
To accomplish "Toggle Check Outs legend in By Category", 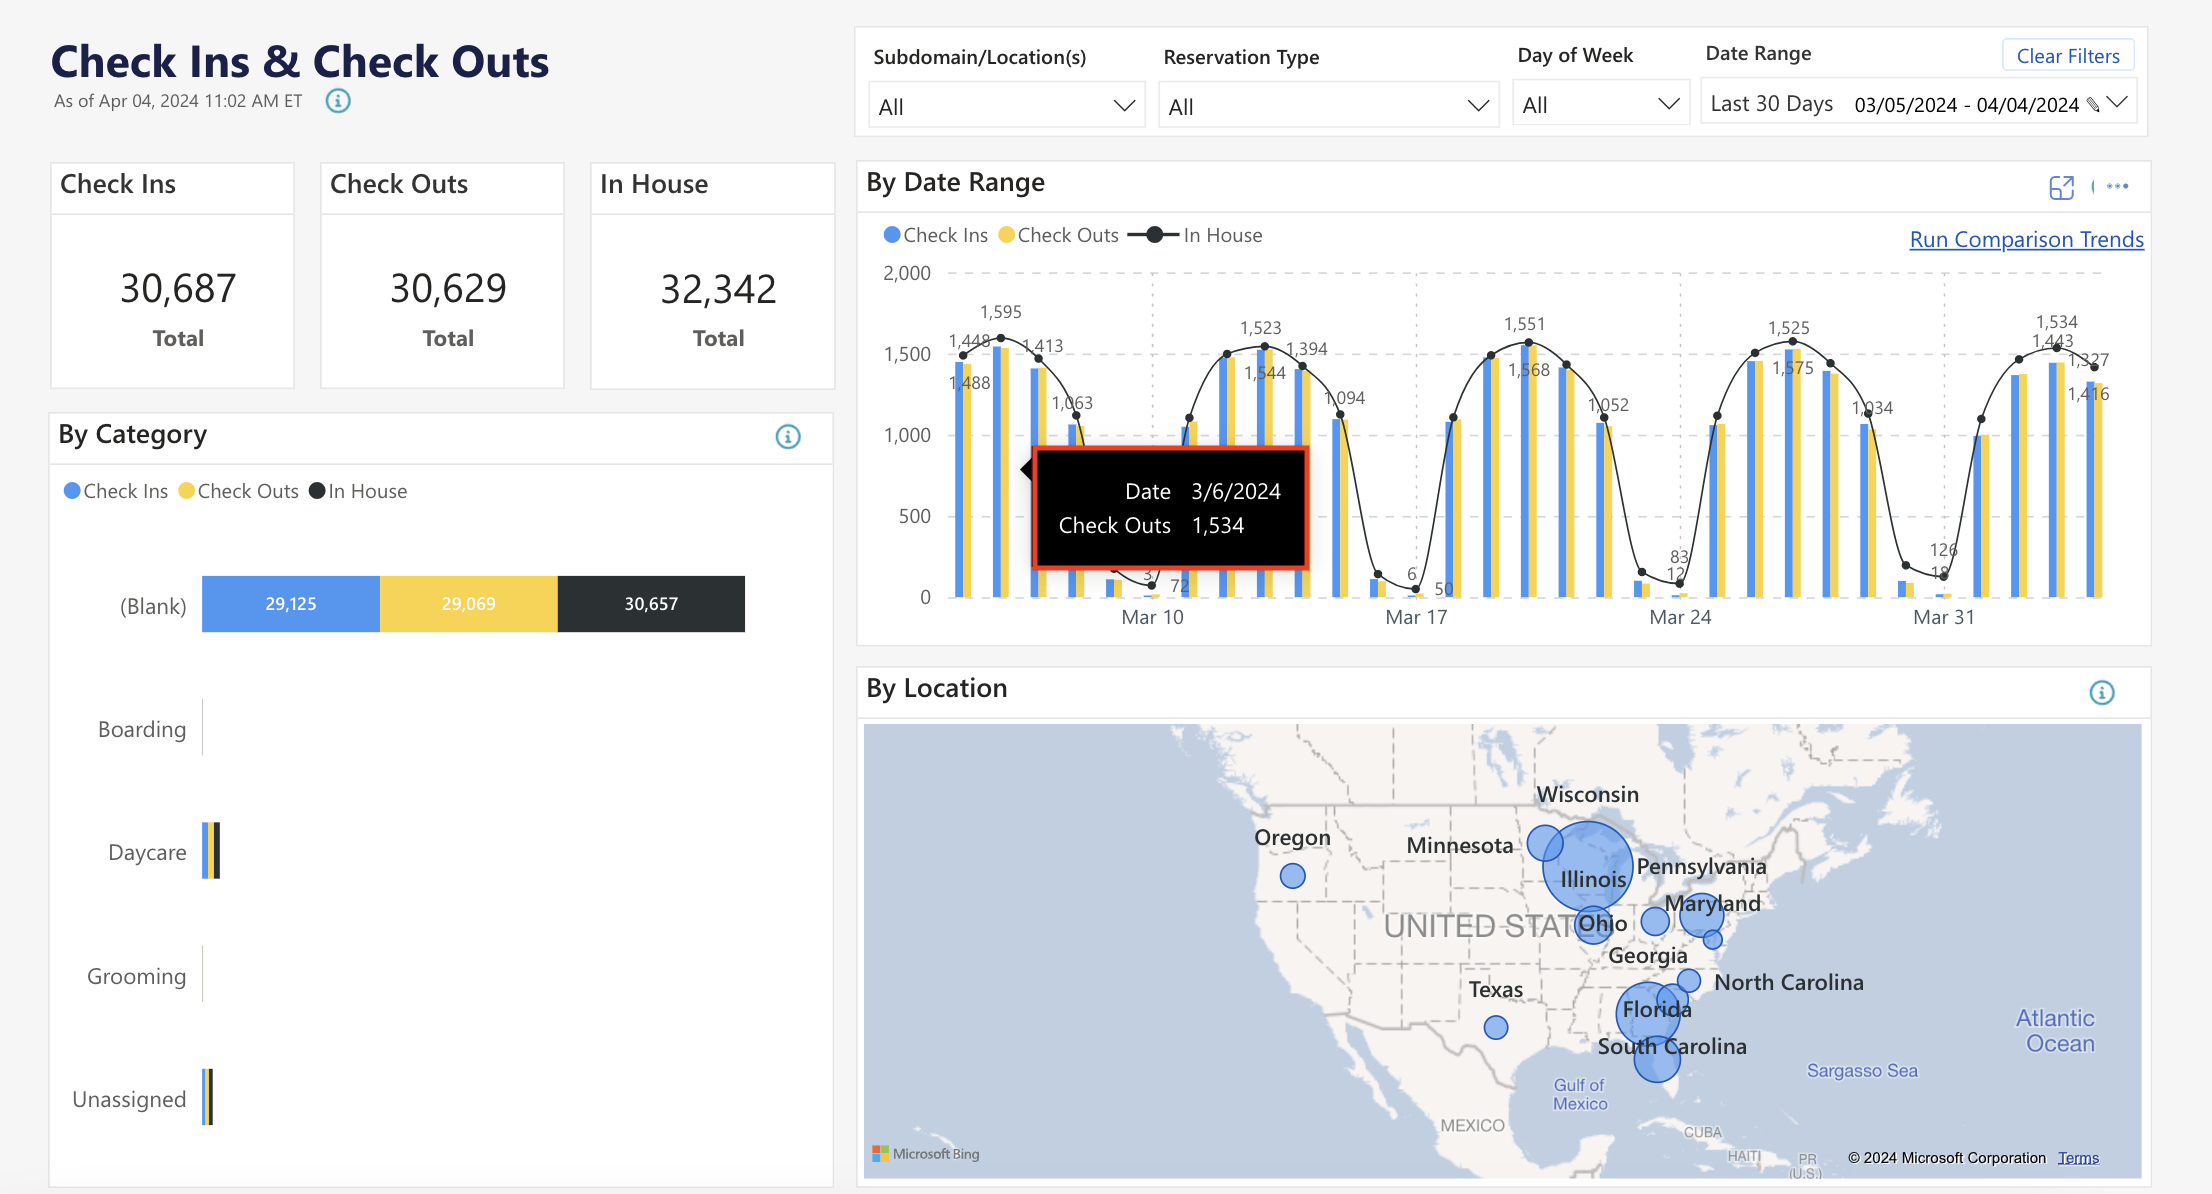I will click(238, 491).
